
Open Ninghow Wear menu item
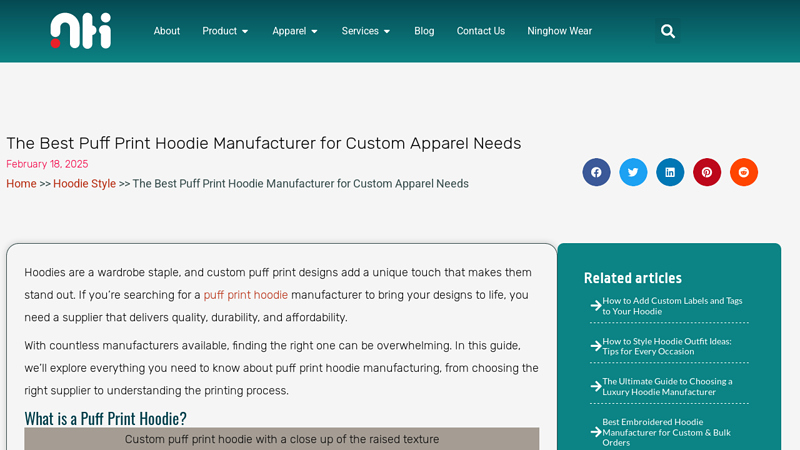pos(560,31)
